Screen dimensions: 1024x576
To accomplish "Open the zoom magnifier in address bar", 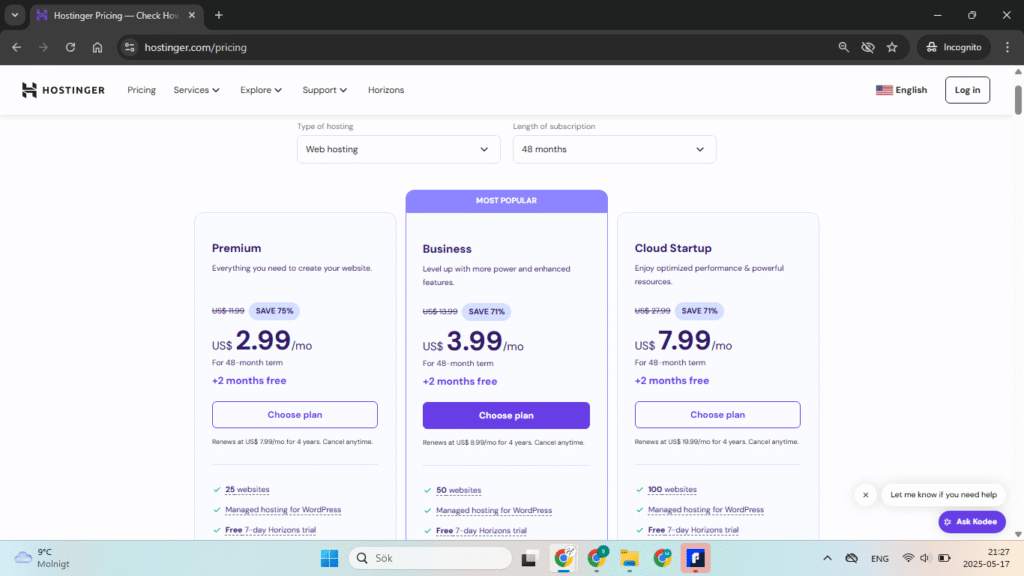I will (x=844, y=47).
